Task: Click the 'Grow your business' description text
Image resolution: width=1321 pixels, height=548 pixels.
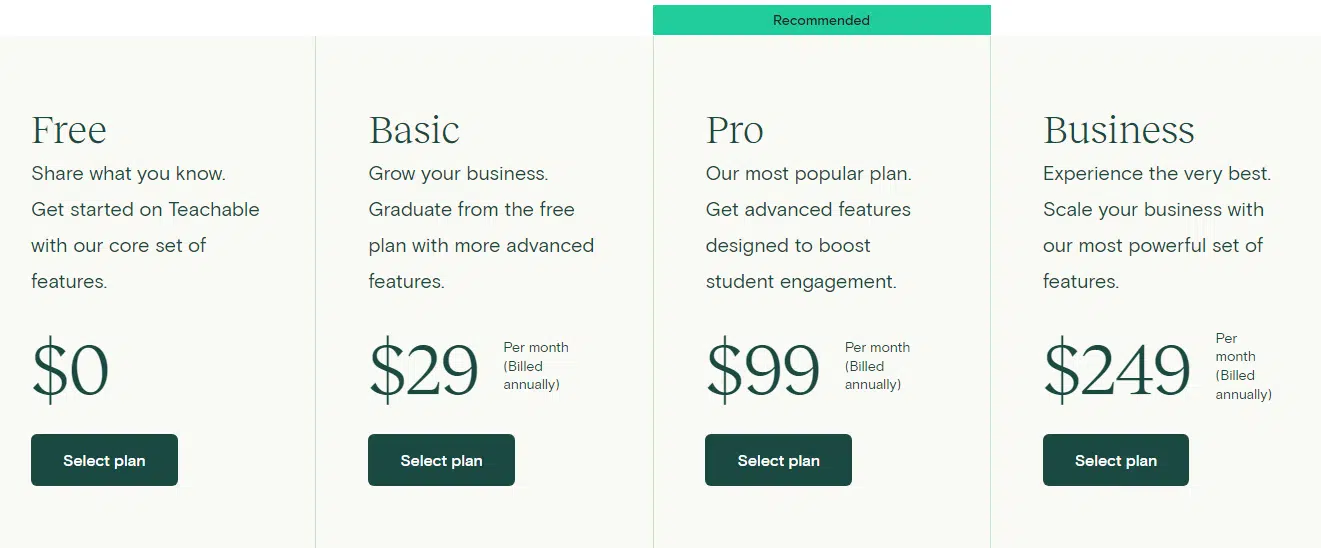Action: (458, 173)
